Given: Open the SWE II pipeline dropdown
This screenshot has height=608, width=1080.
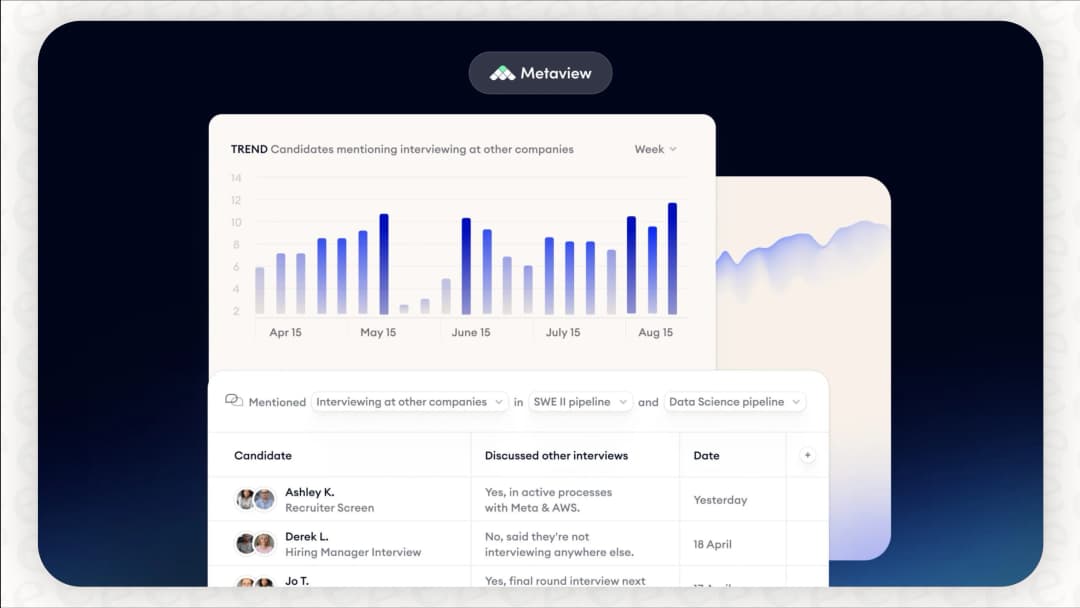Looking at the screenshot, I should 580,402.
